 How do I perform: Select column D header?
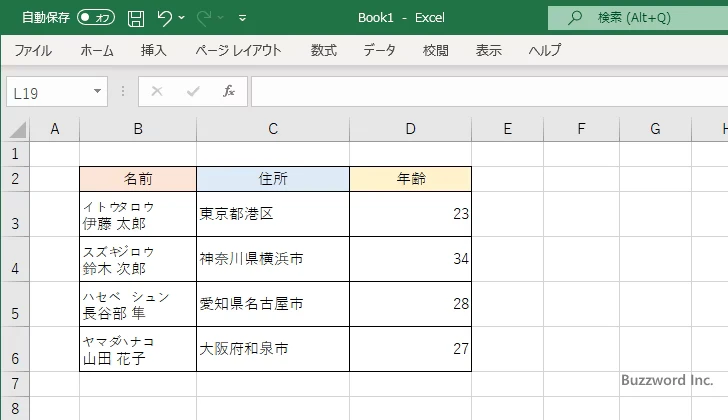point(410,129)
